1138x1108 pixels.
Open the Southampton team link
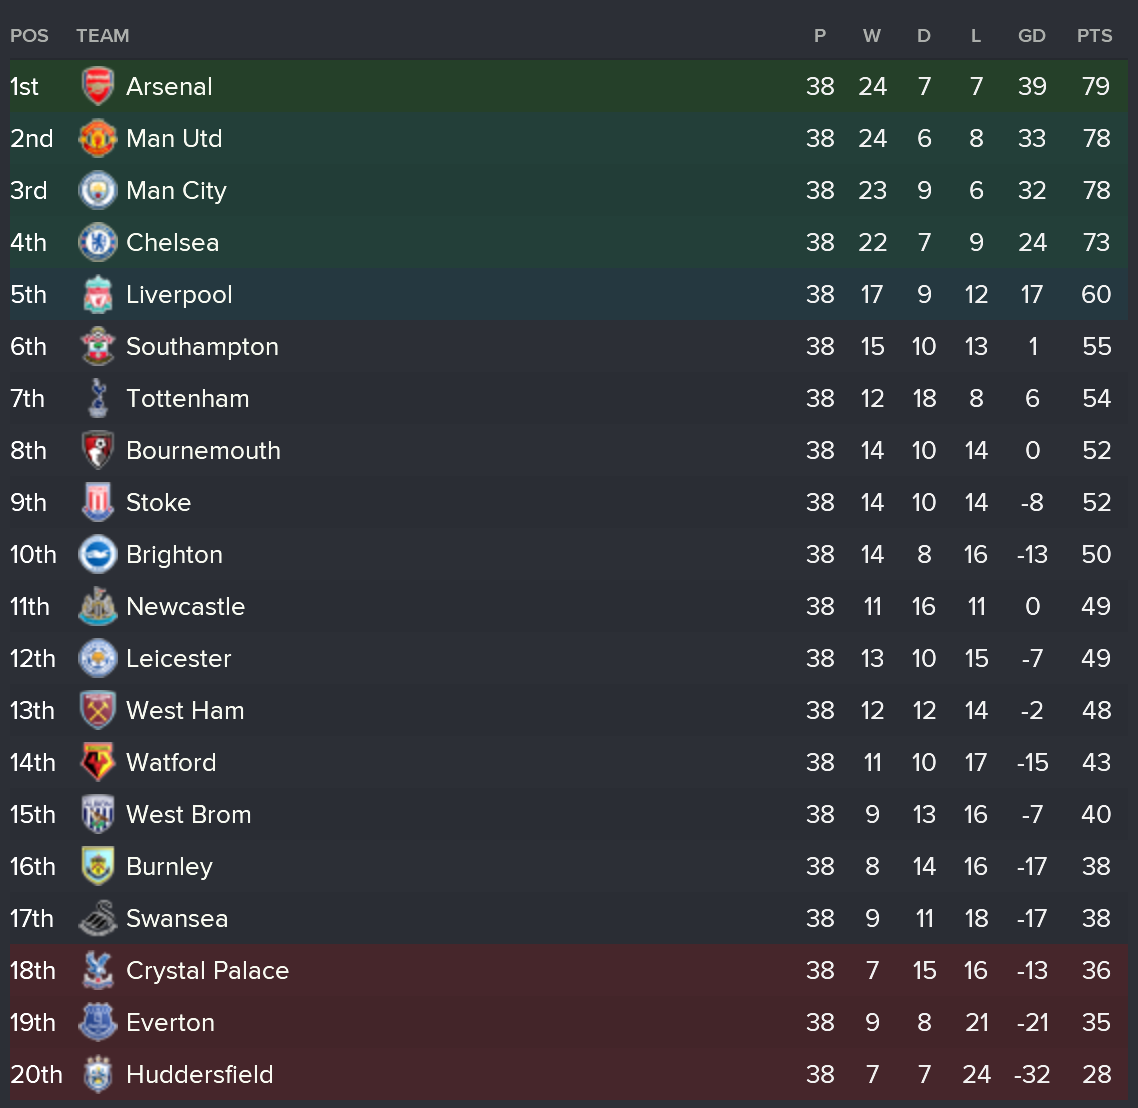point(202,347)
